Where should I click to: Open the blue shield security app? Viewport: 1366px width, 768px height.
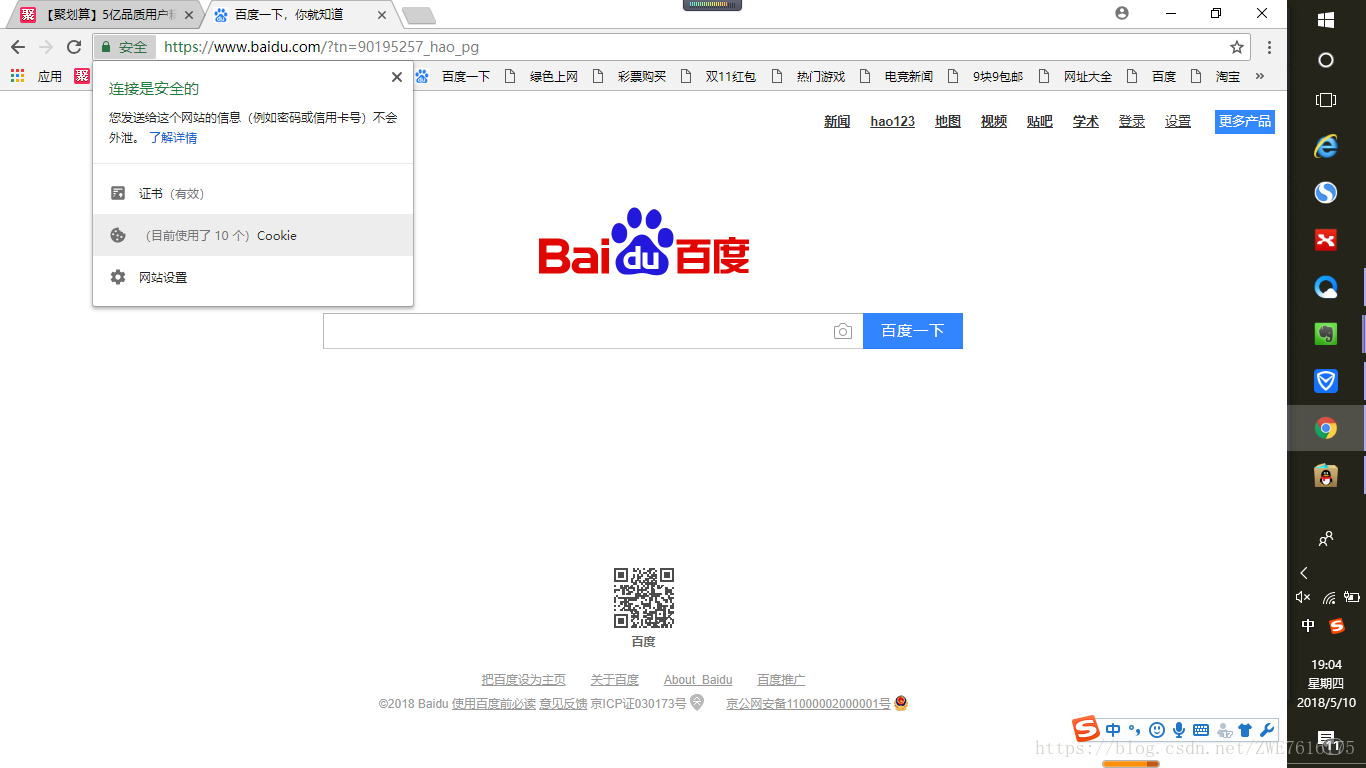click(1326, 381)
